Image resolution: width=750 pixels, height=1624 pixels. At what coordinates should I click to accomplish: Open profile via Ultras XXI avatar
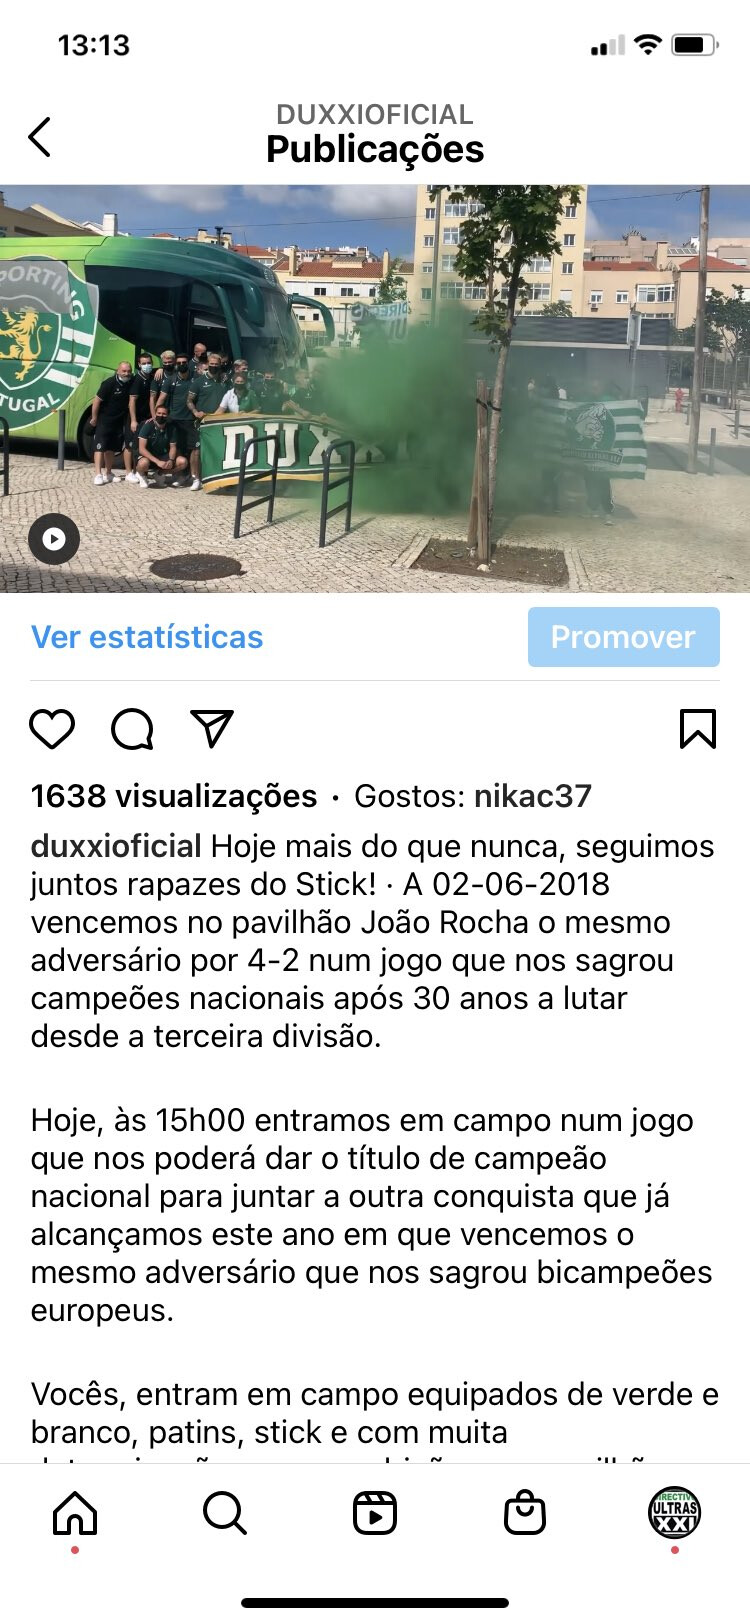tap(675, 1512)
